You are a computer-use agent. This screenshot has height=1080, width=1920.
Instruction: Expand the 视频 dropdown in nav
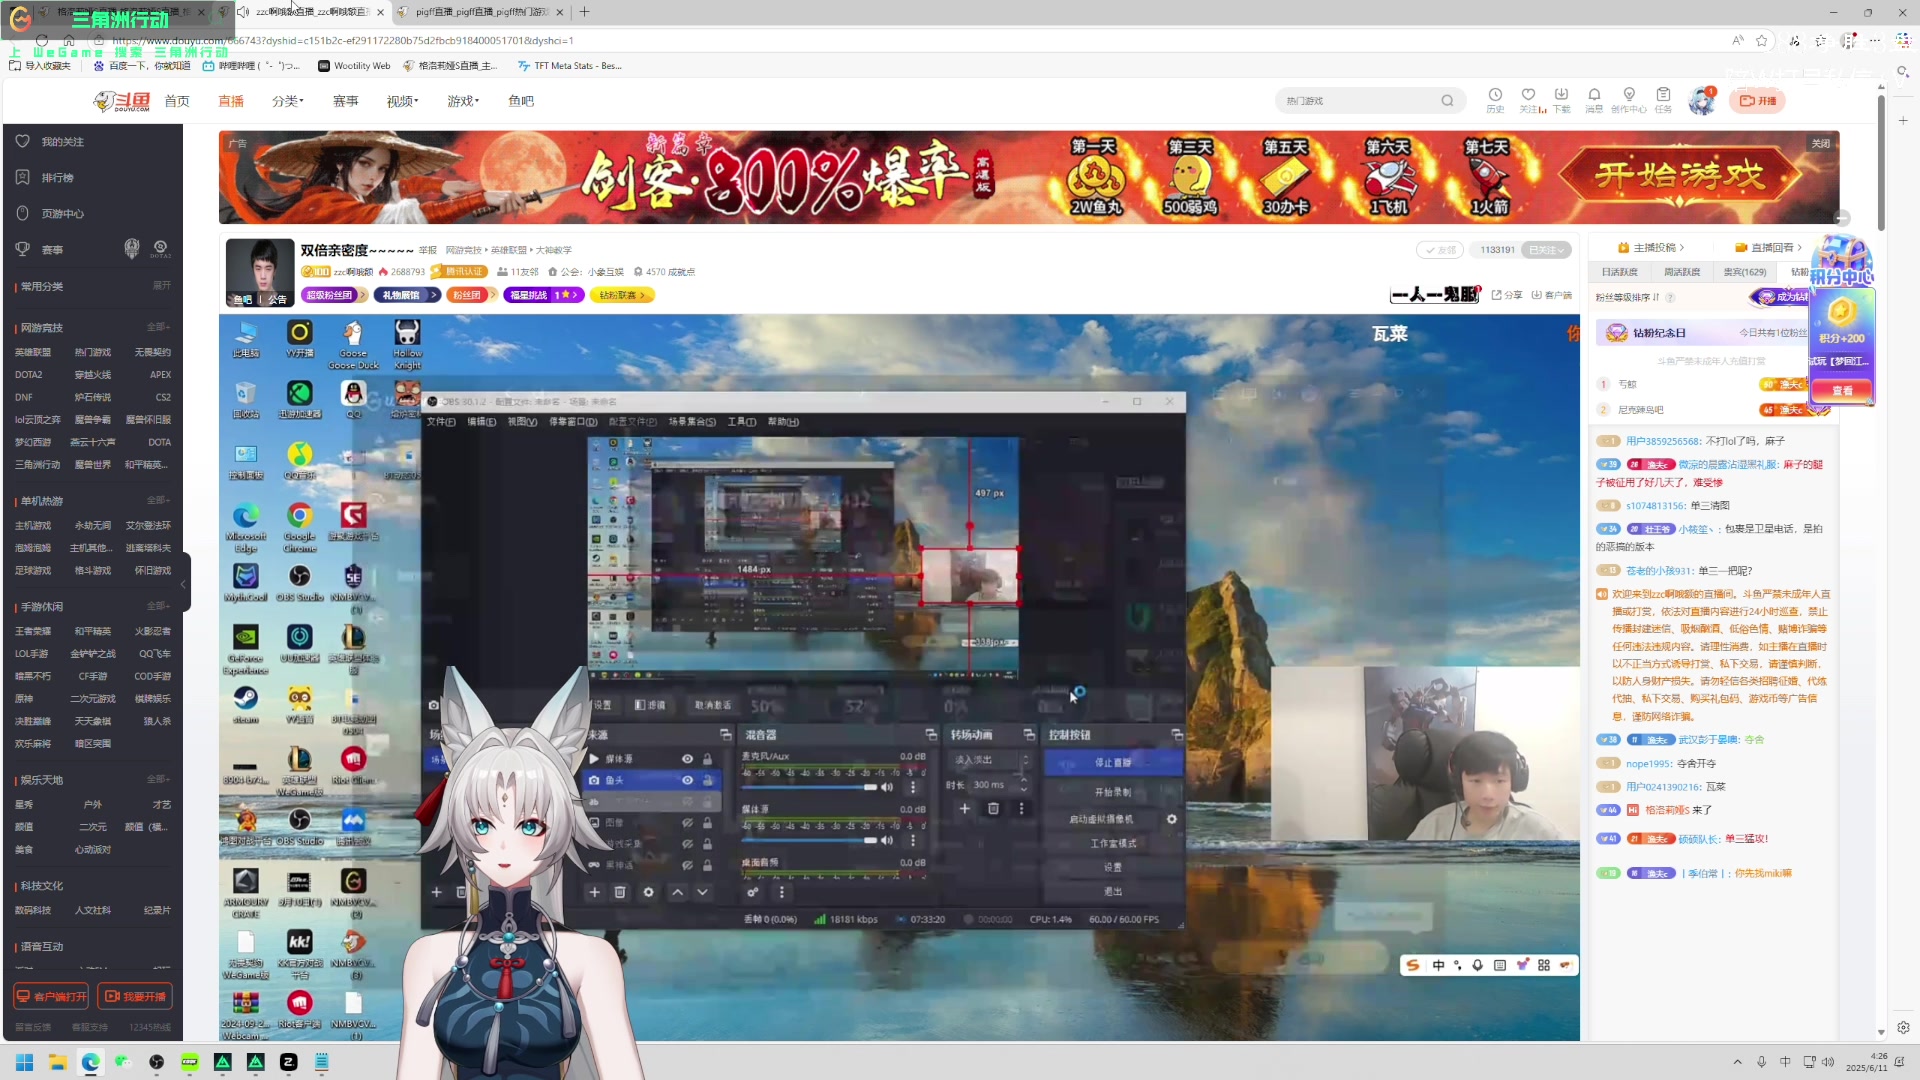(x=402, y=101)
